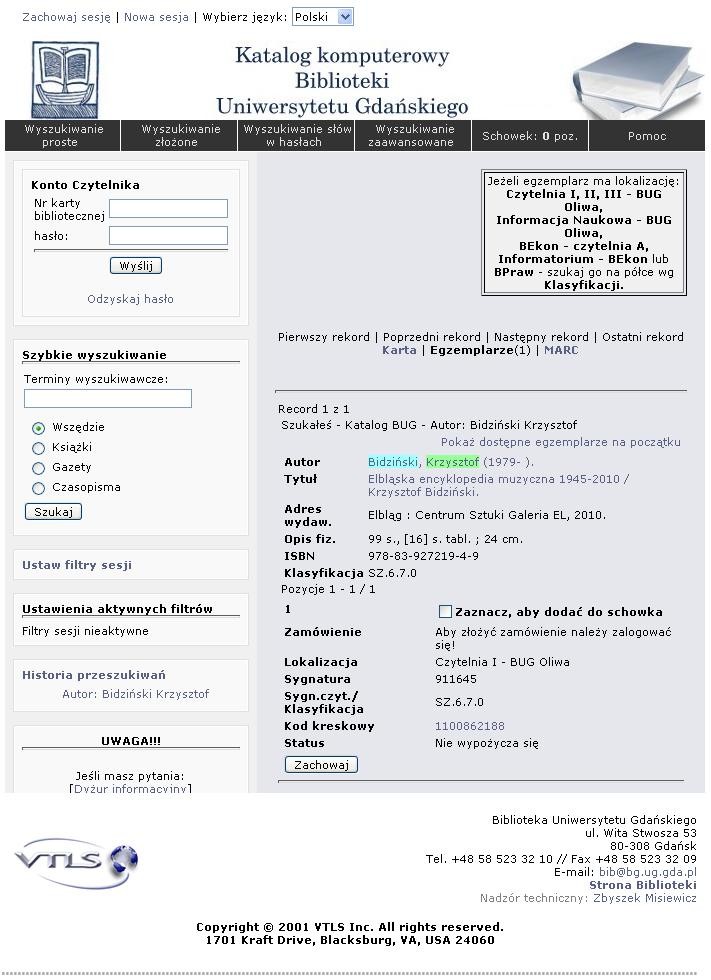Click Nowa sesja link
Image resolution: width=711 pixels, height=980 pixels.
pyautogui.click(x=156, y=17)
